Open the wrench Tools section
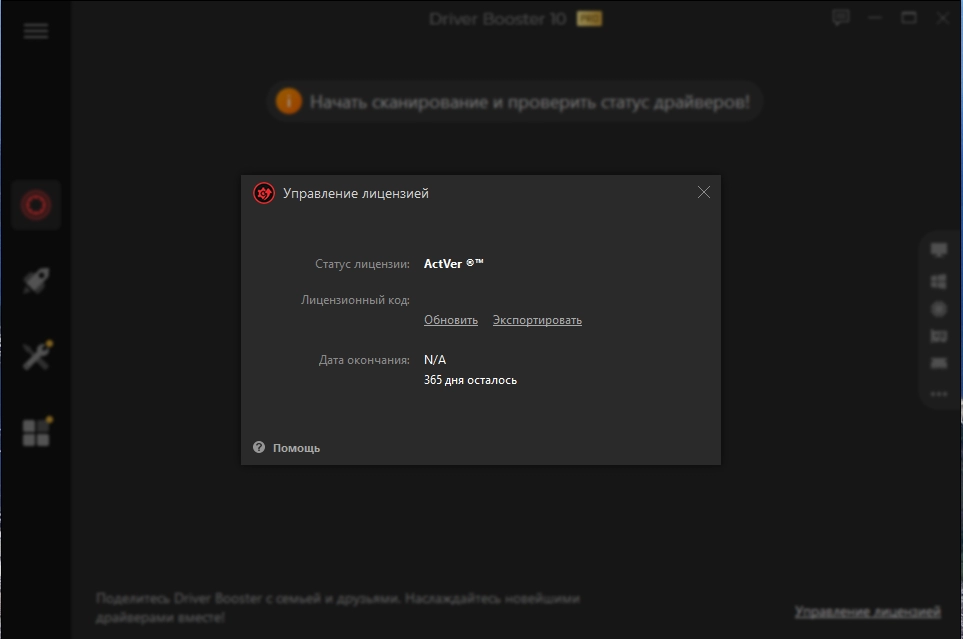The image size is (963, 639). click(36, 356)
